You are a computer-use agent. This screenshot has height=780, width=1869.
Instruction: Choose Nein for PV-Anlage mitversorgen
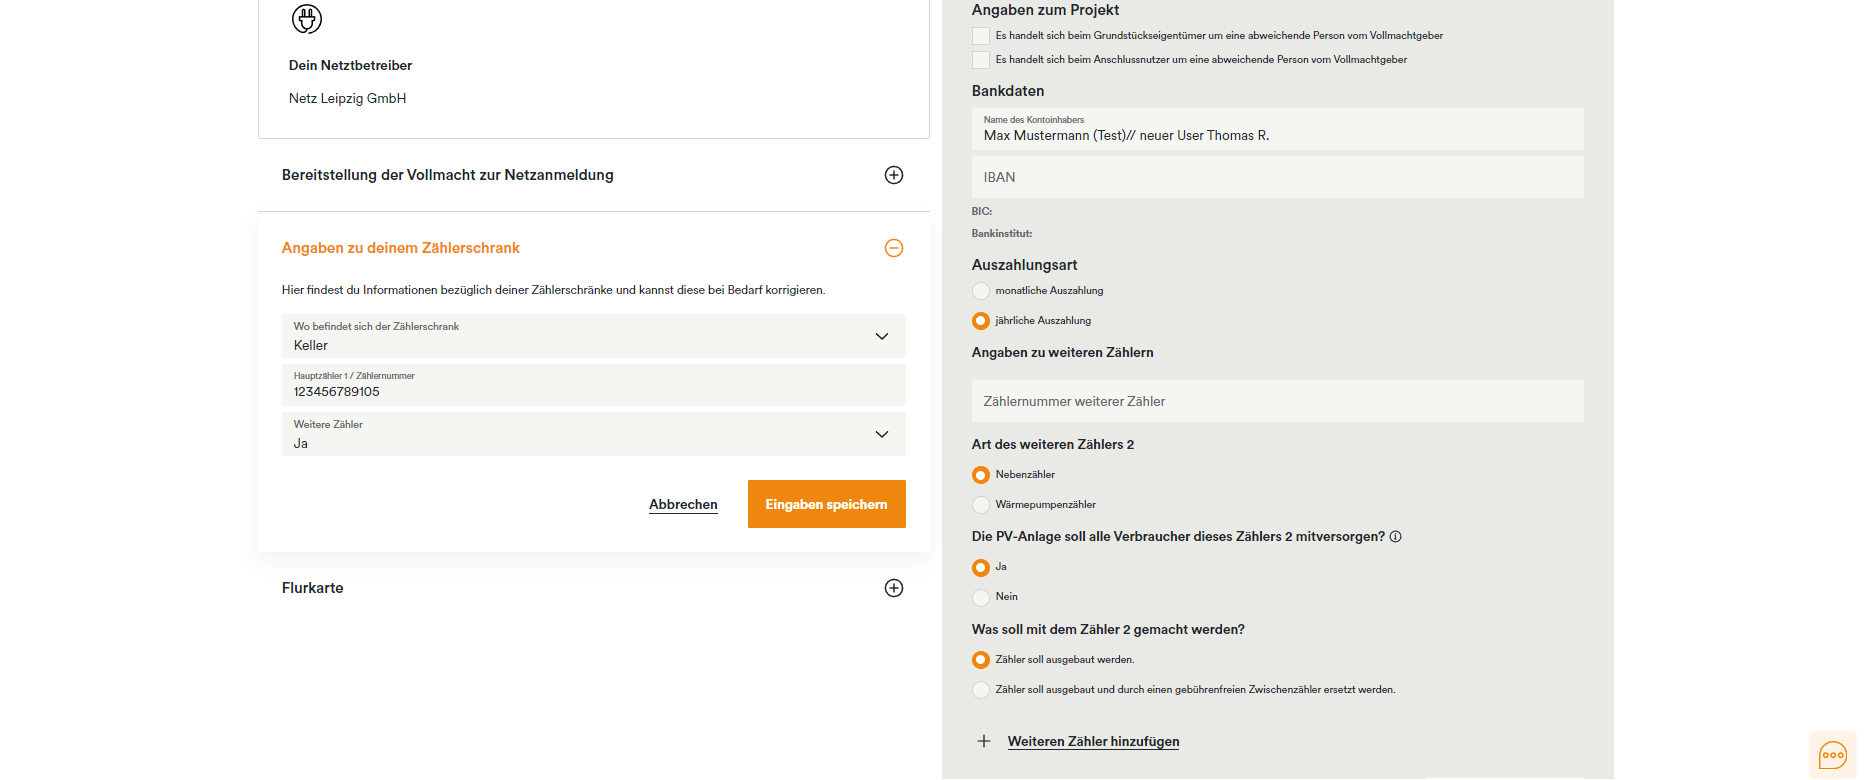click(981, 597)
